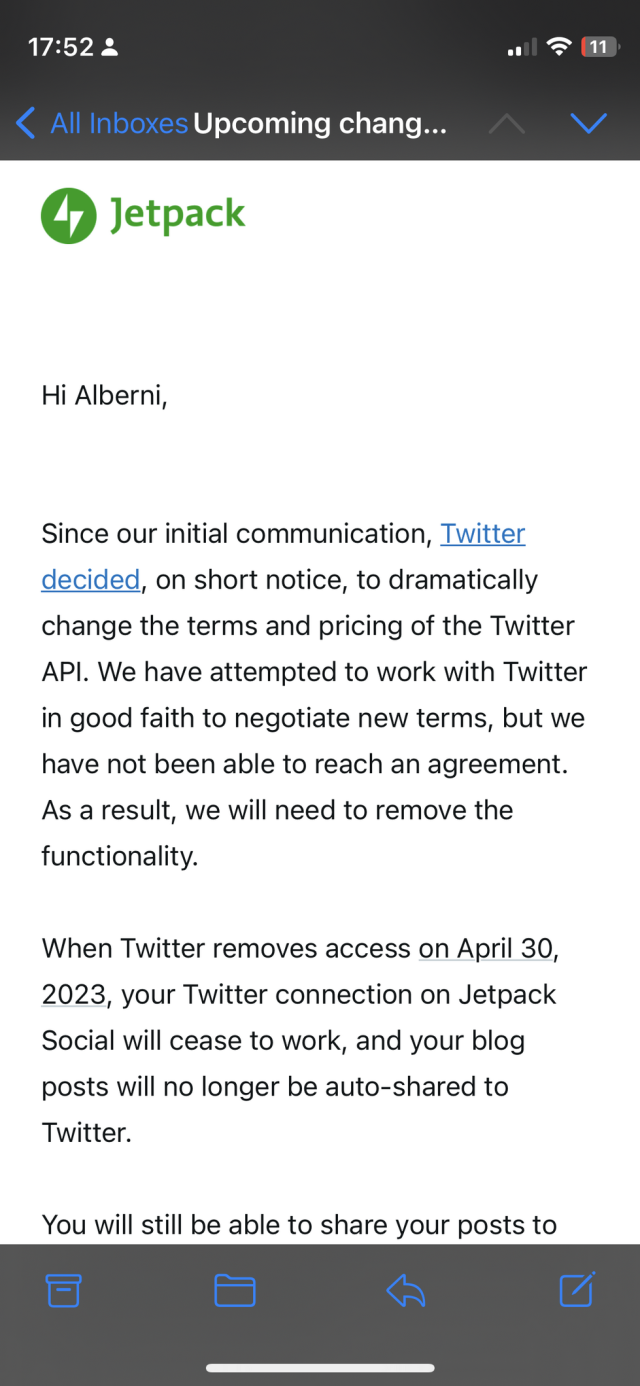Image resolution: width=640 pixels, height=1386 pixels.
Task: Open the "Twitter" hyperlink in the first paragraph
Action: 483,534
